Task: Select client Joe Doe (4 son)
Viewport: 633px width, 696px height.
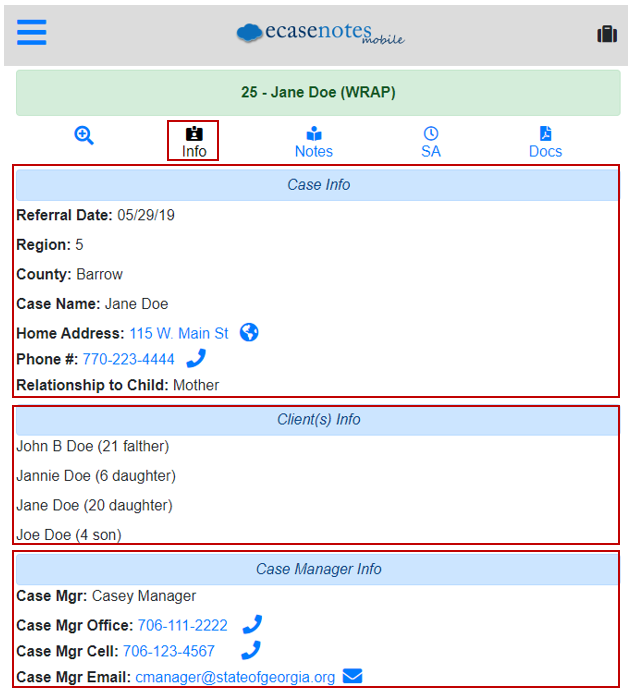Action: 69,535
